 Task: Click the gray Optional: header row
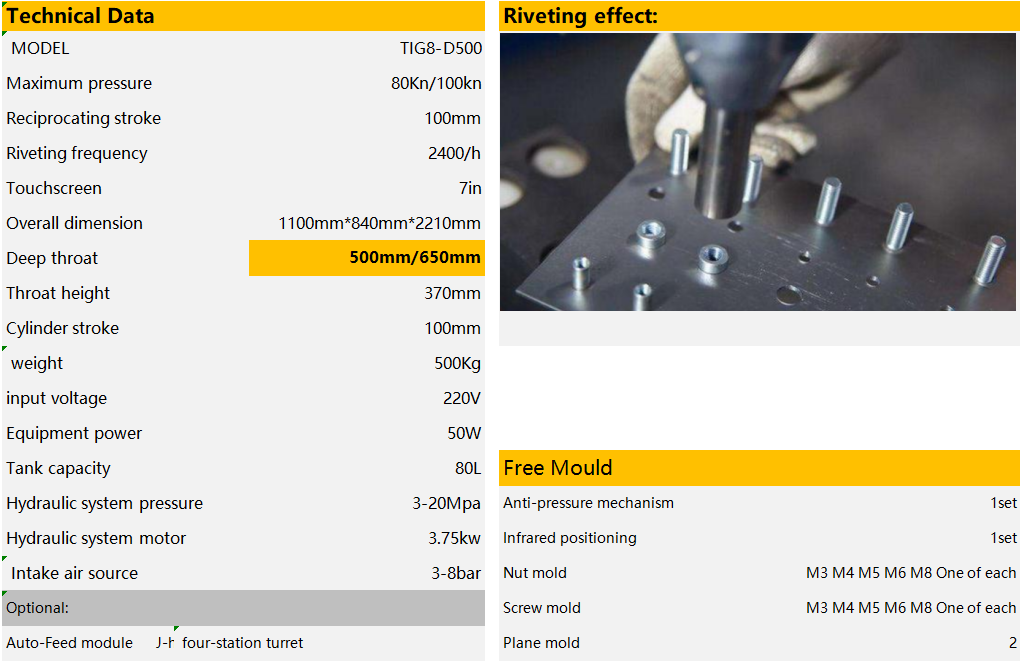[x=242, y=608]
